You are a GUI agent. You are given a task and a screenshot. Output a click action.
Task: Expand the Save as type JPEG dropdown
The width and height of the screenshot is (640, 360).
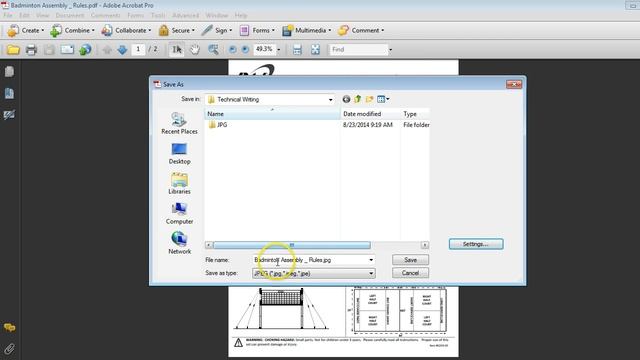tap(371, 273)
